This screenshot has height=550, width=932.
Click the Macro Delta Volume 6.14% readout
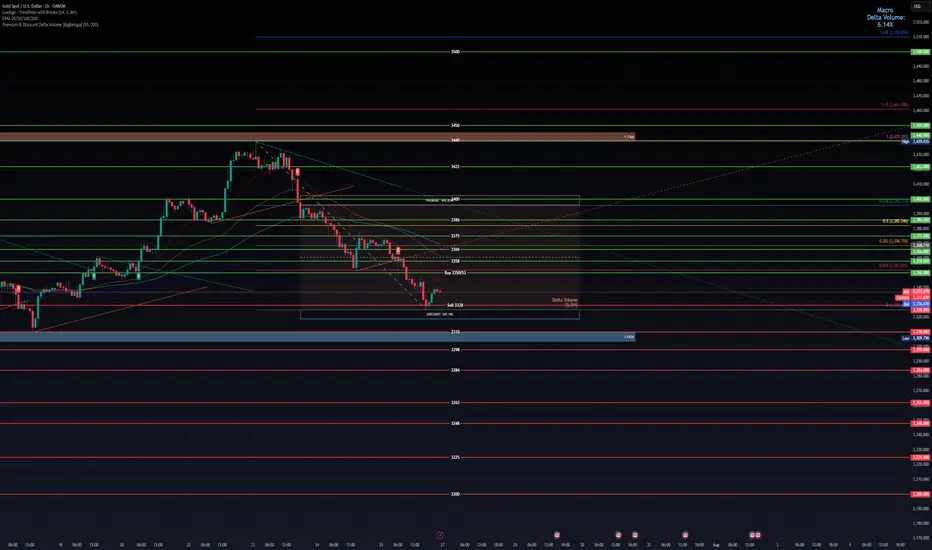(x=885, y=17)
